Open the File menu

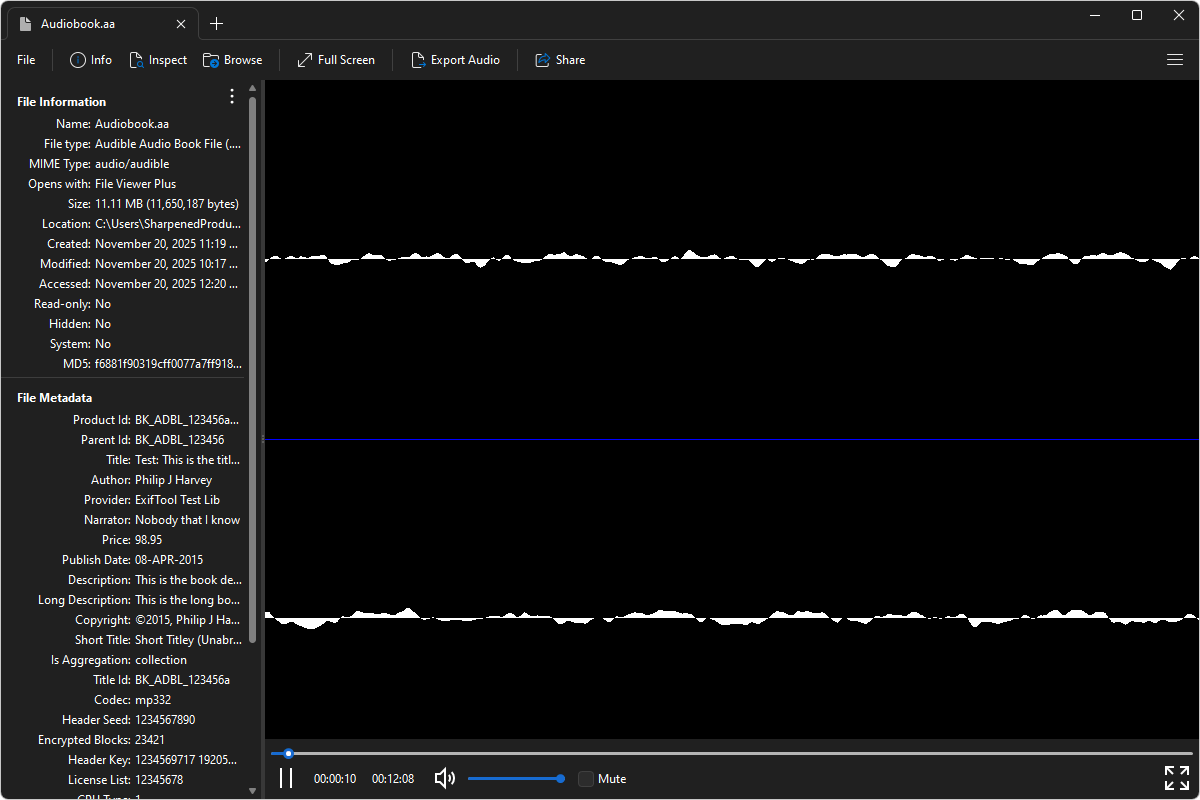25,60
